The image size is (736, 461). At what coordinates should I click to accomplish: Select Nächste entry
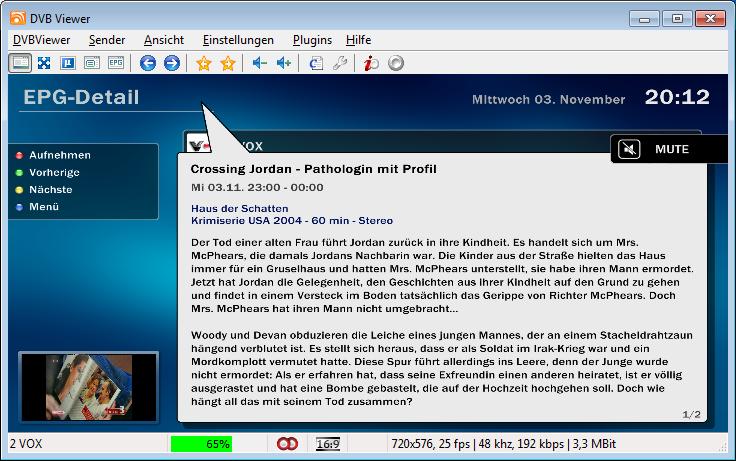tap(51, 190)
